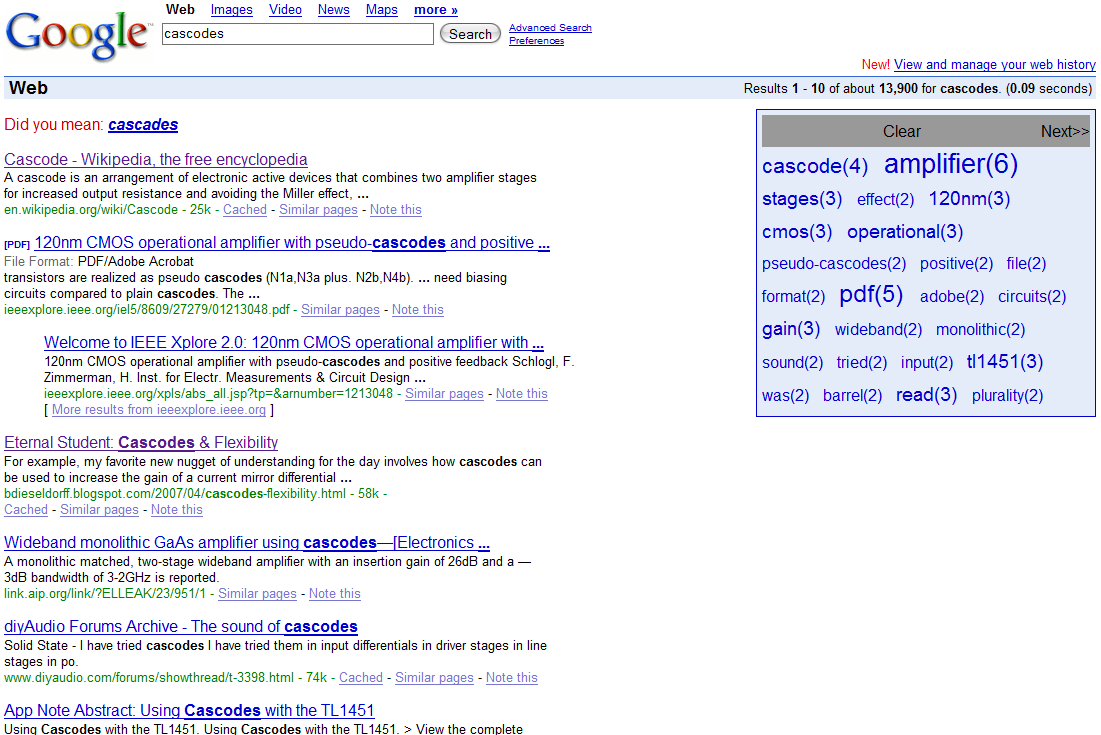Select the 'barrel(2)' tag
1101x735 pixels.
(x=852, y=396)
